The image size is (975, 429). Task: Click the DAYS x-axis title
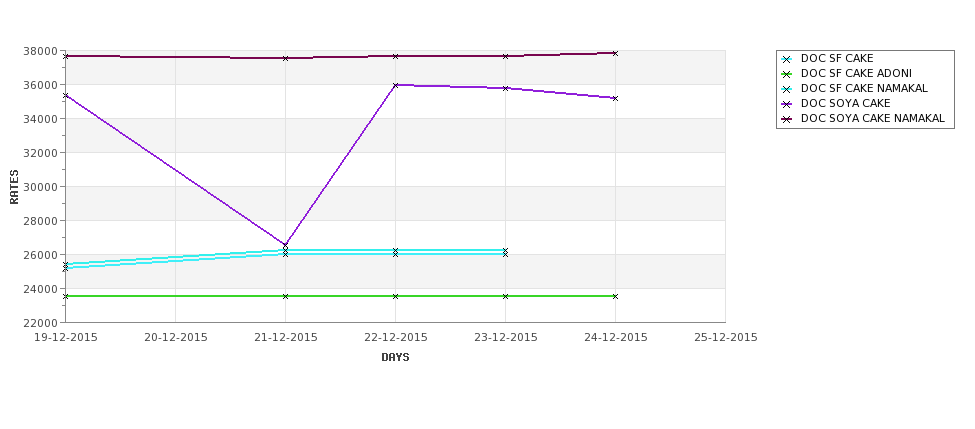tap(395, 357)
